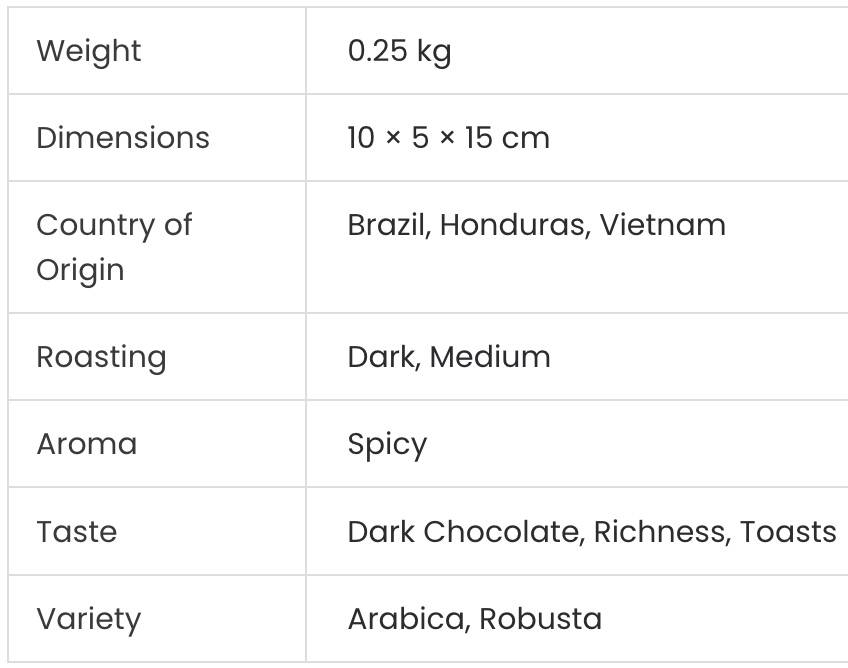The width and height of the screenshot is (848, 668).
Task: Select the Variety row label
Action: [x=88, y=619]
